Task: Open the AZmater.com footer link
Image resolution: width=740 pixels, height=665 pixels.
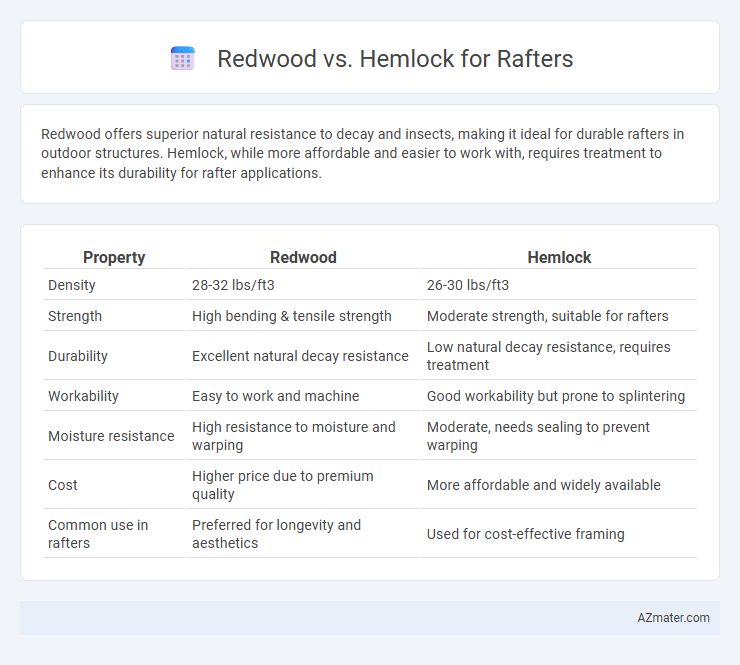Action: (673, 618)
